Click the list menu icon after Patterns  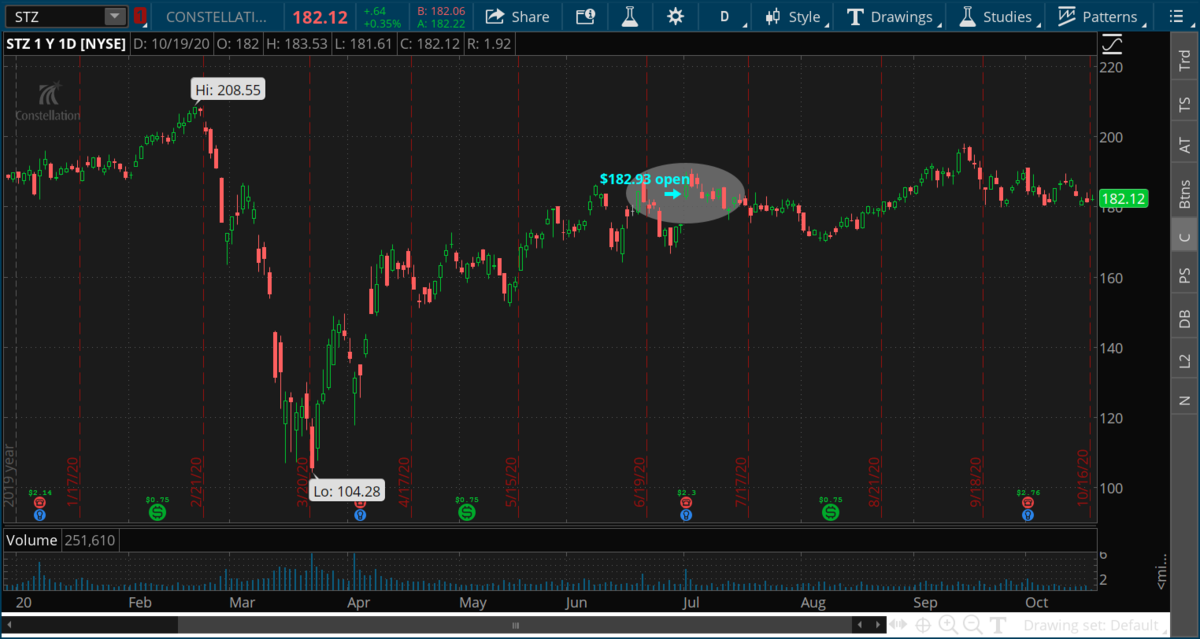pos(1165,16)
